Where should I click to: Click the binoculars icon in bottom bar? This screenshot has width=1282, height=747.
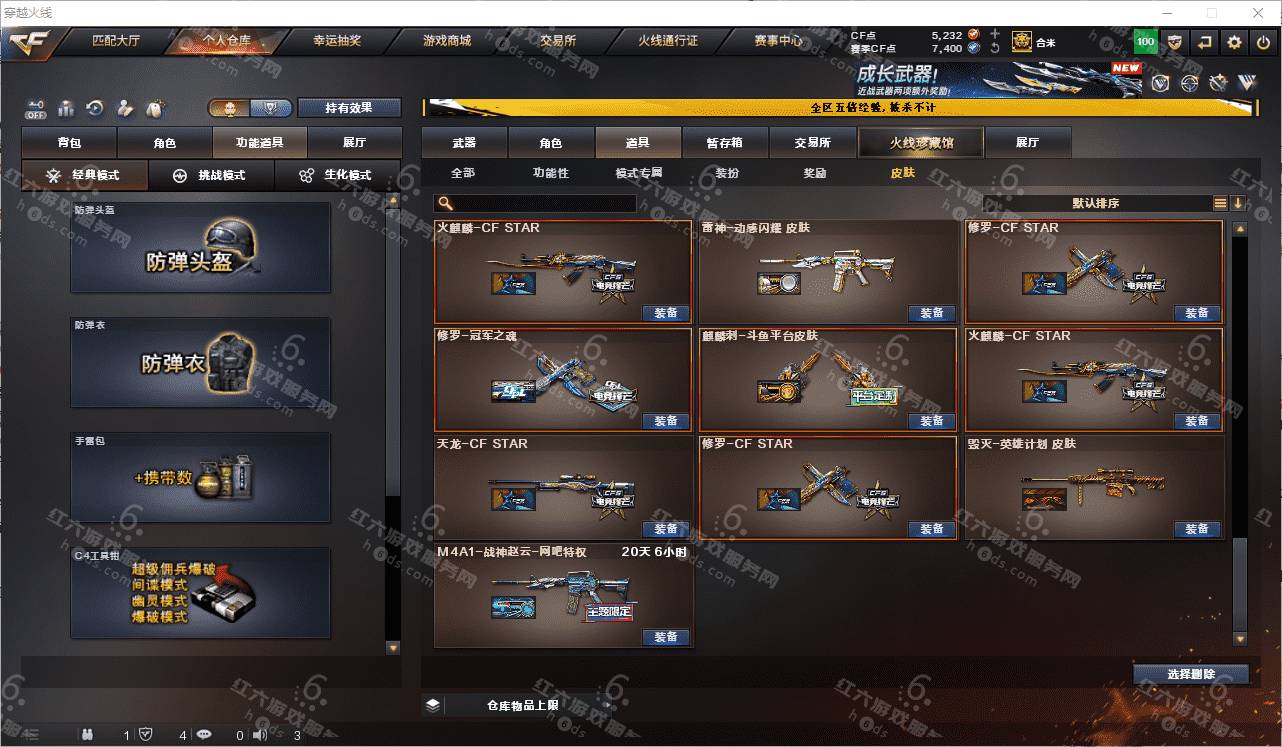pyautogui.click(x=87, y=735)
